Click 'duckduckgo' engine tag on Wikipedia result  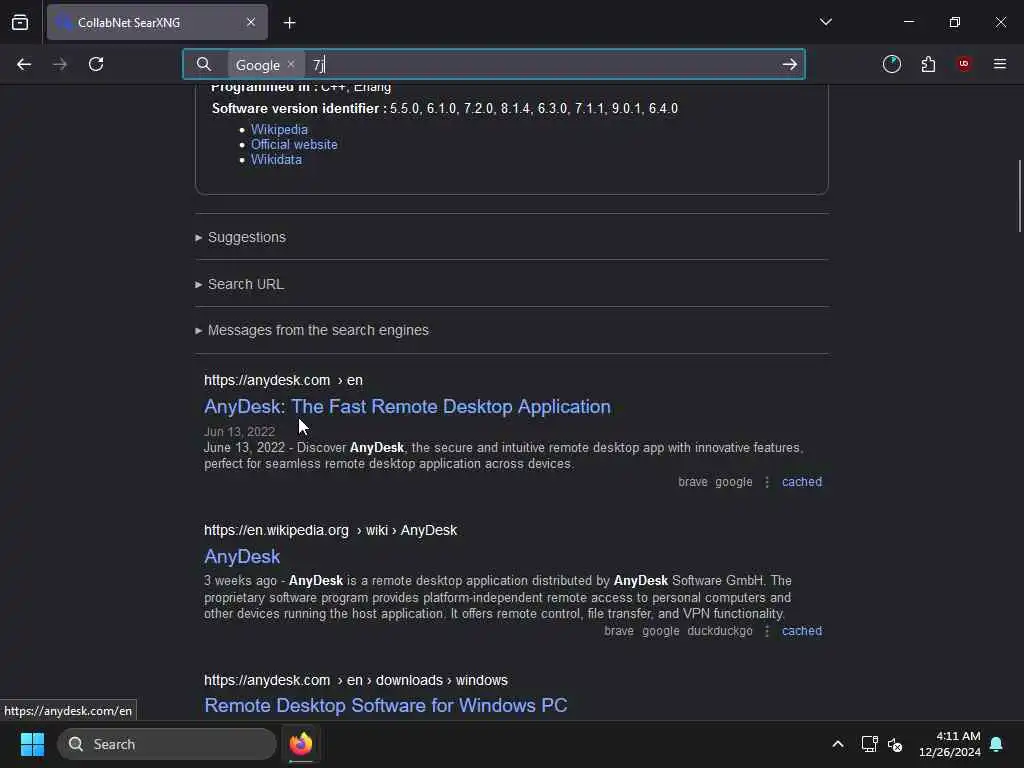tap(720, 631)
